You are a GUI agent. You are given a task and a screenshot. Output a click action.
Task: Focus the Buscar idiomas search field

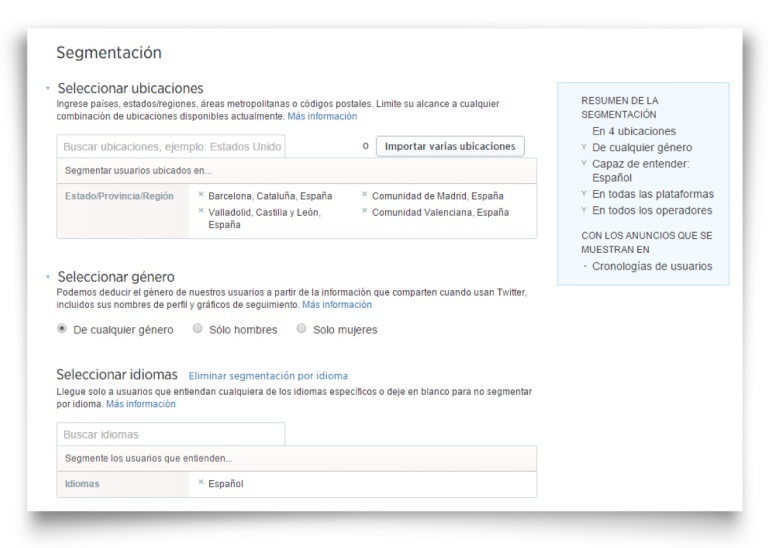pyautogui.click(x=171, y=434)
